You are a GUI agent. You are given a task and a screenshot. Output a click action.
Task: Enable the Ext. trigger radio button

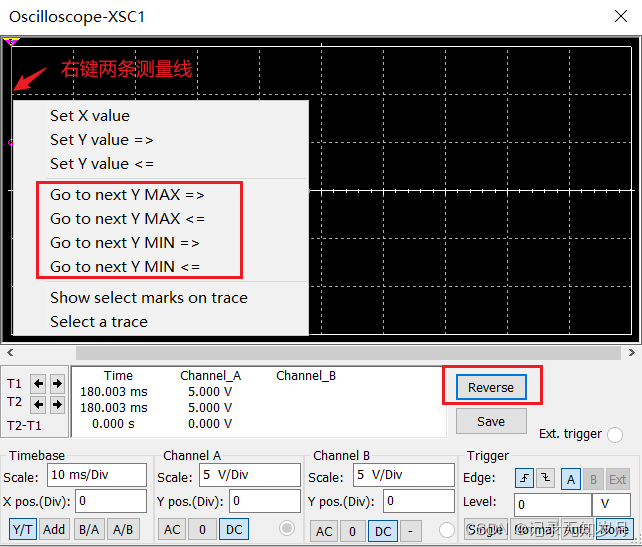(x=615, y=434)
